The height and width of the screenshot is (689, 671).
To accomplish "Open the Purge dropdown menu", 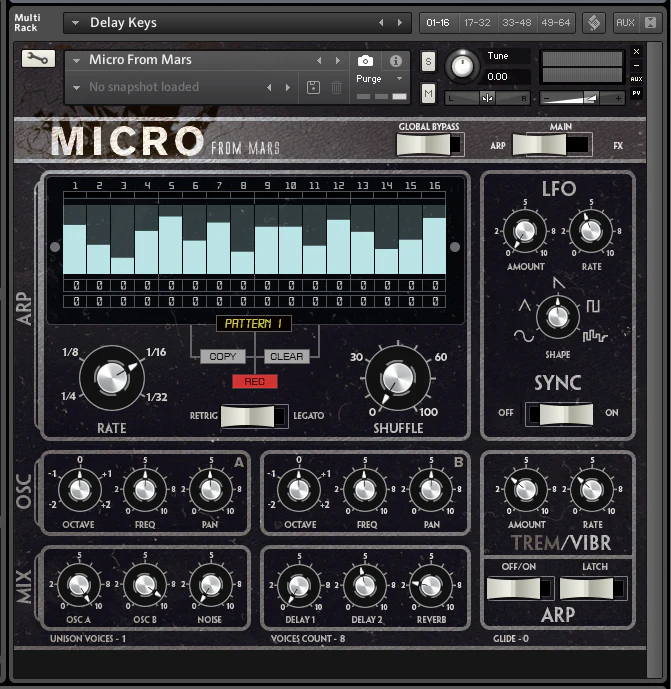I will (x=380, y=79).
